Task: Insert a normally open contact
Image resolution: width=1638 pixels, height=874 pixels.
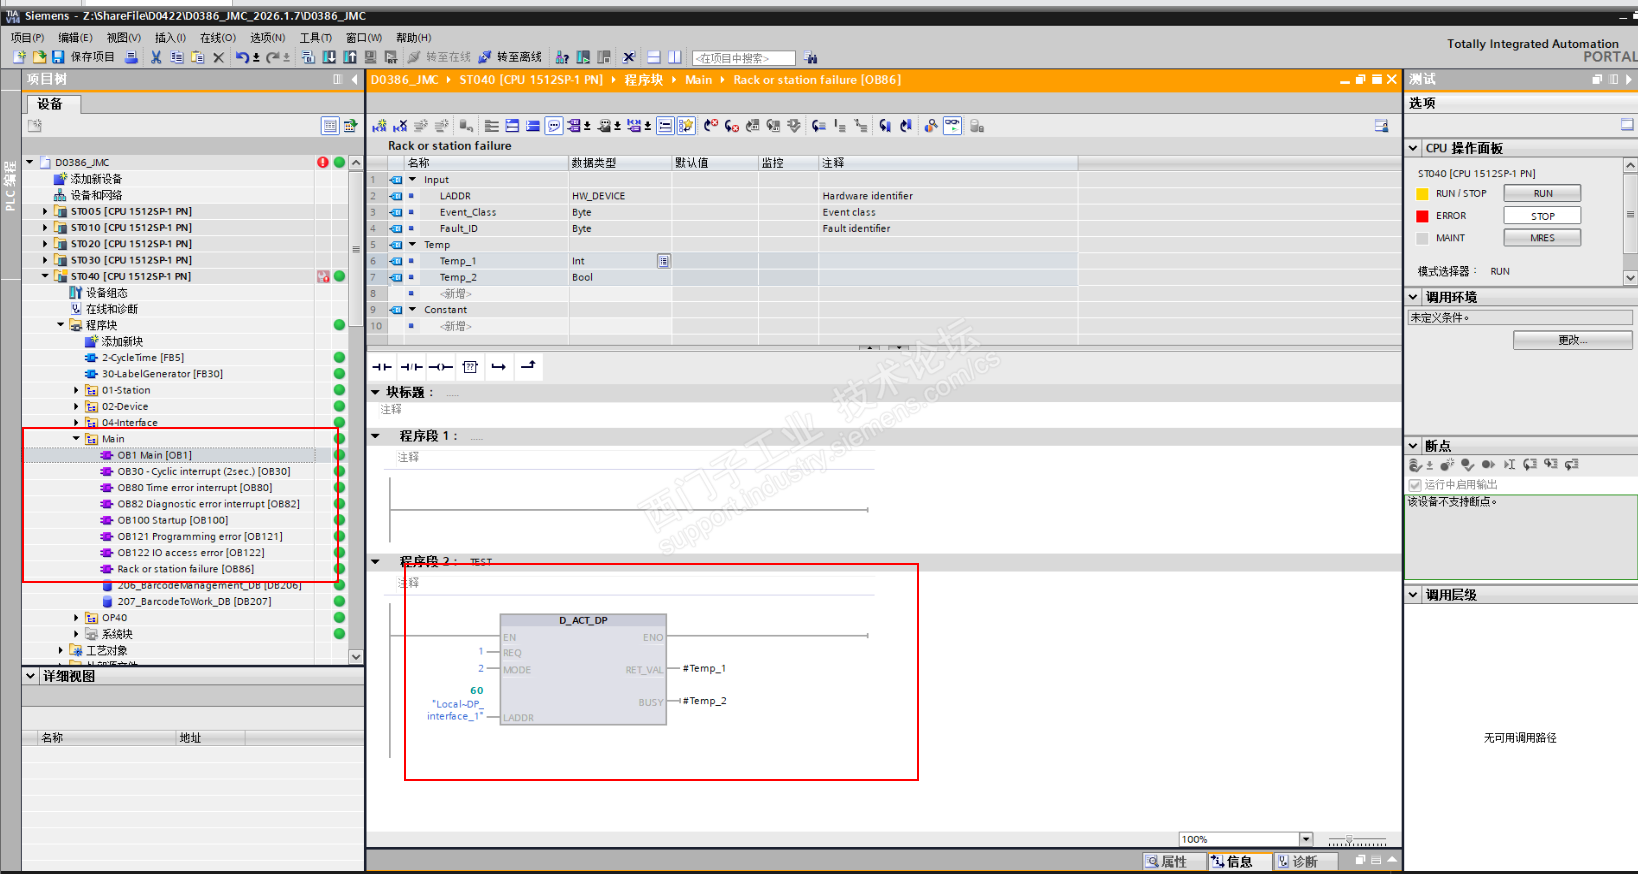Action: 382,367
